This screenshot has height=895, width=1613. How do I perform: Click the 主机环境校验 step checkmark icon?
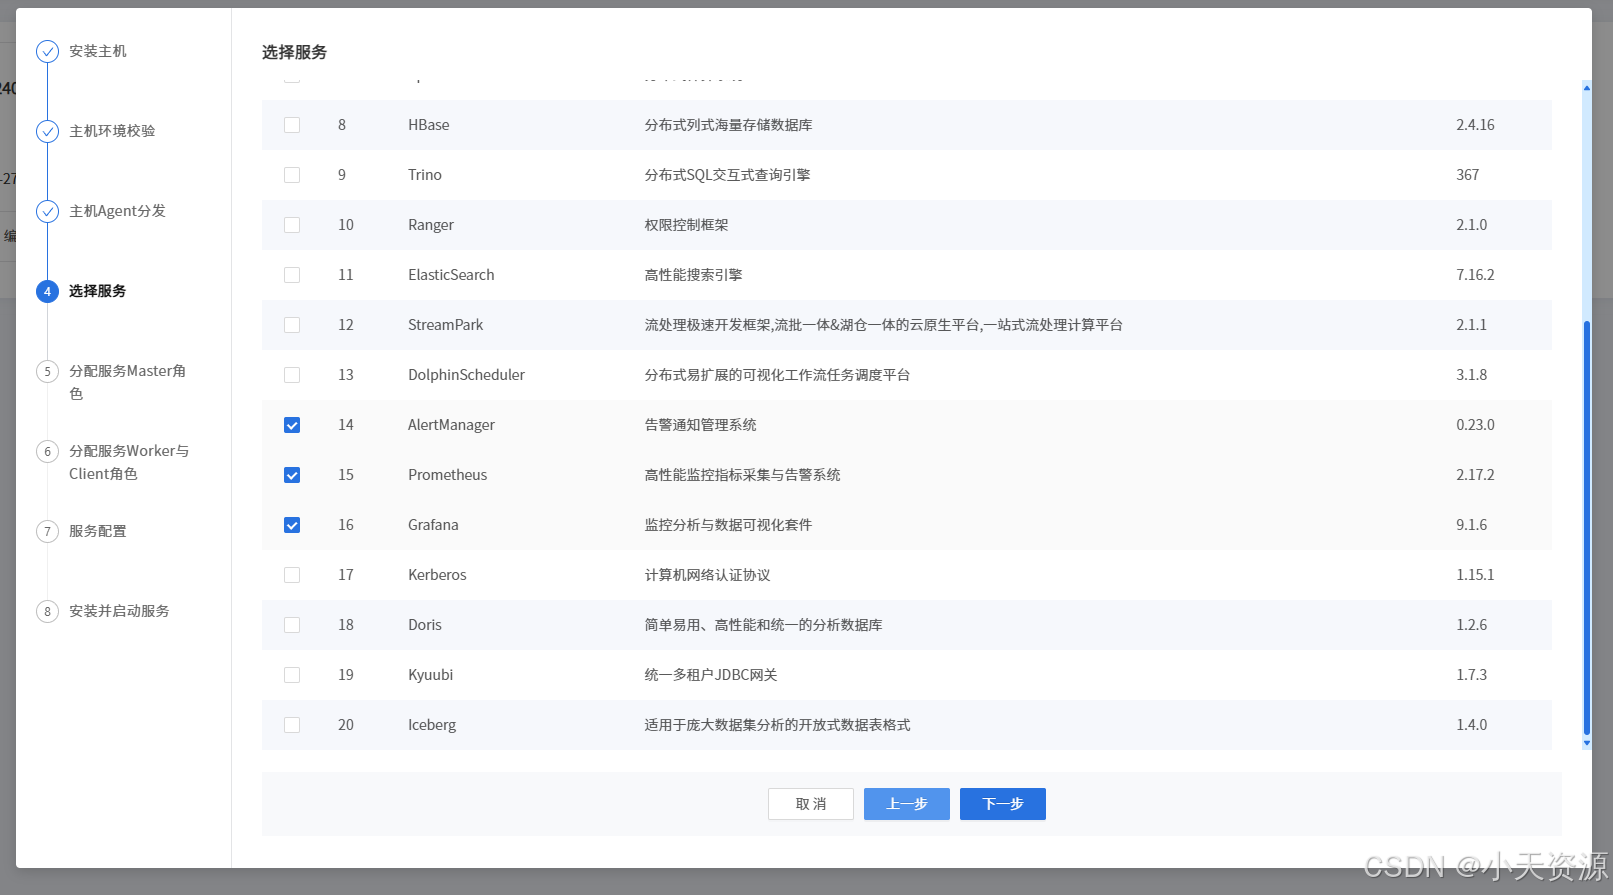click(47, 131)
